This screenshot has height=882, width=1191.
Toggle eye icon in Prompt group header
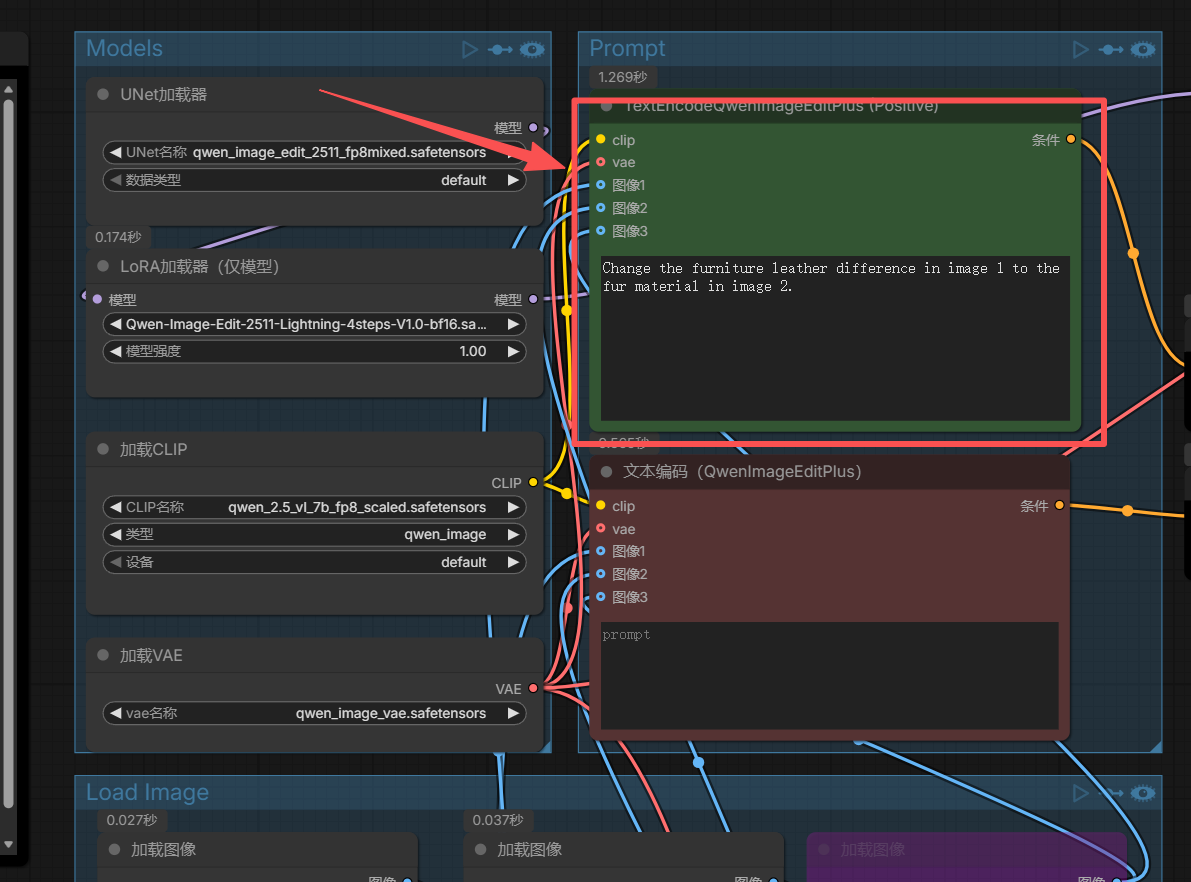point(1142,49)
